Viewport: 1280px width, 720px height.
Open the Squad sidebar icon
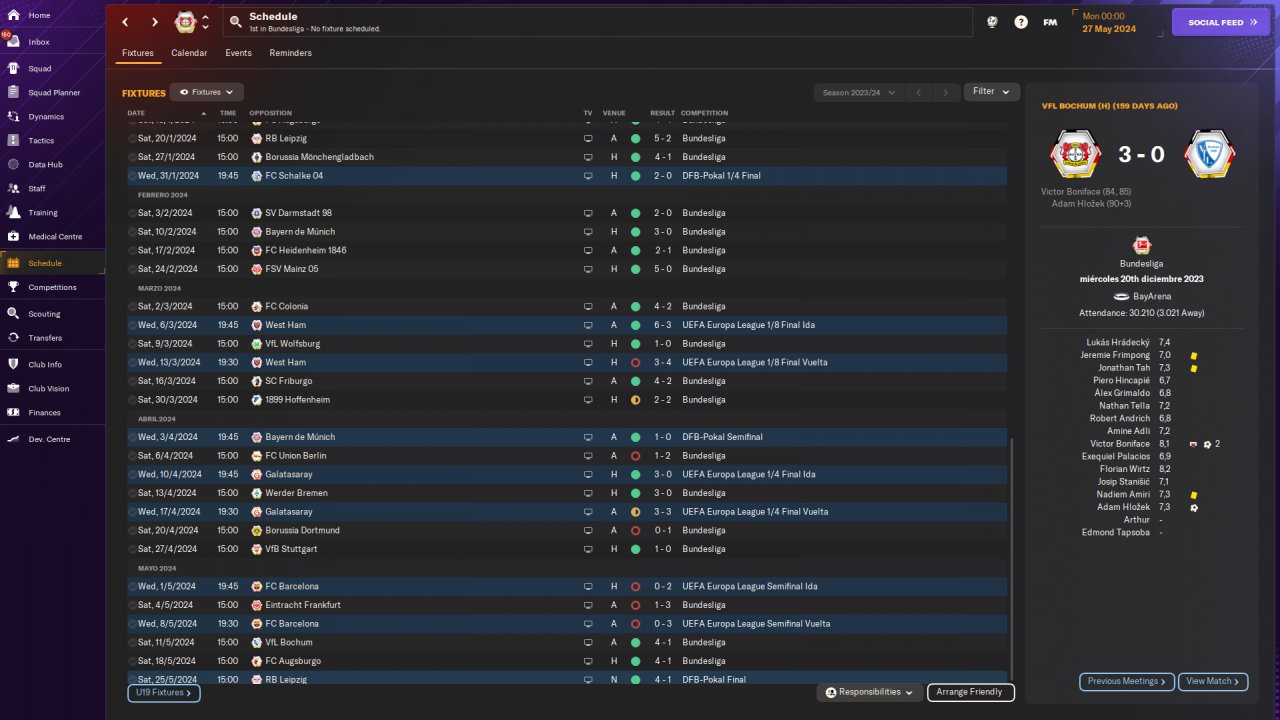coord(13,69)
